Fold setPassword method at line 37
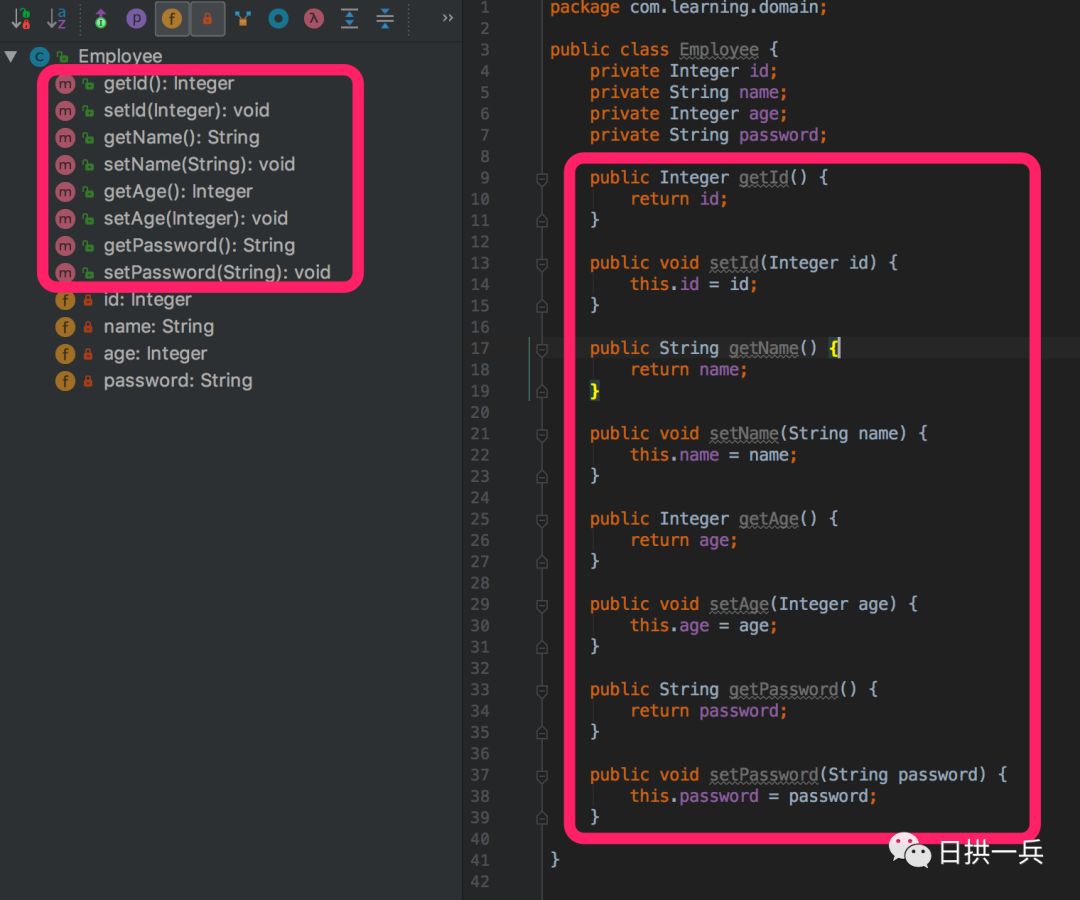This screenshot has height=900, width=1080. point(542,777)
